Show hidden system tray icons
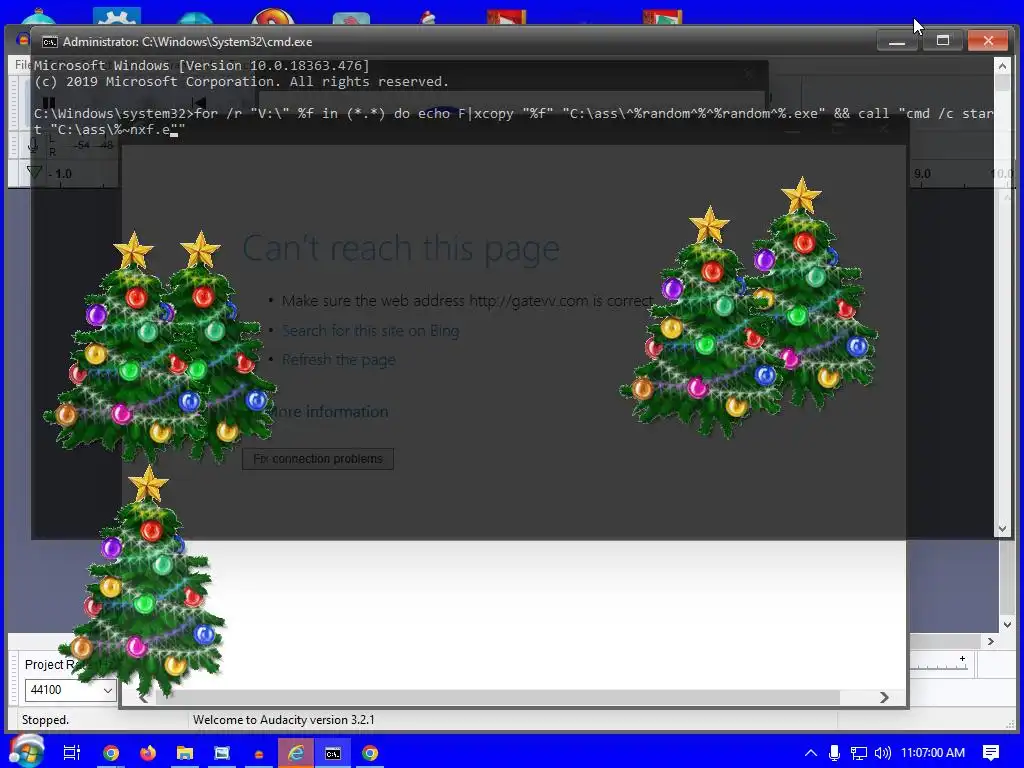Screen dimensions: 1024x768 pos(810,752)
